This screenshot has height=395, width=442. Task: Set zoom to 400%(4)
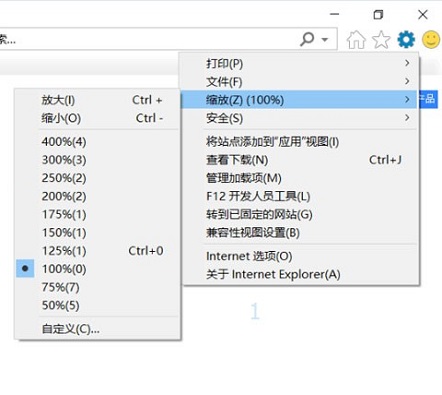(x=97, y=142)
